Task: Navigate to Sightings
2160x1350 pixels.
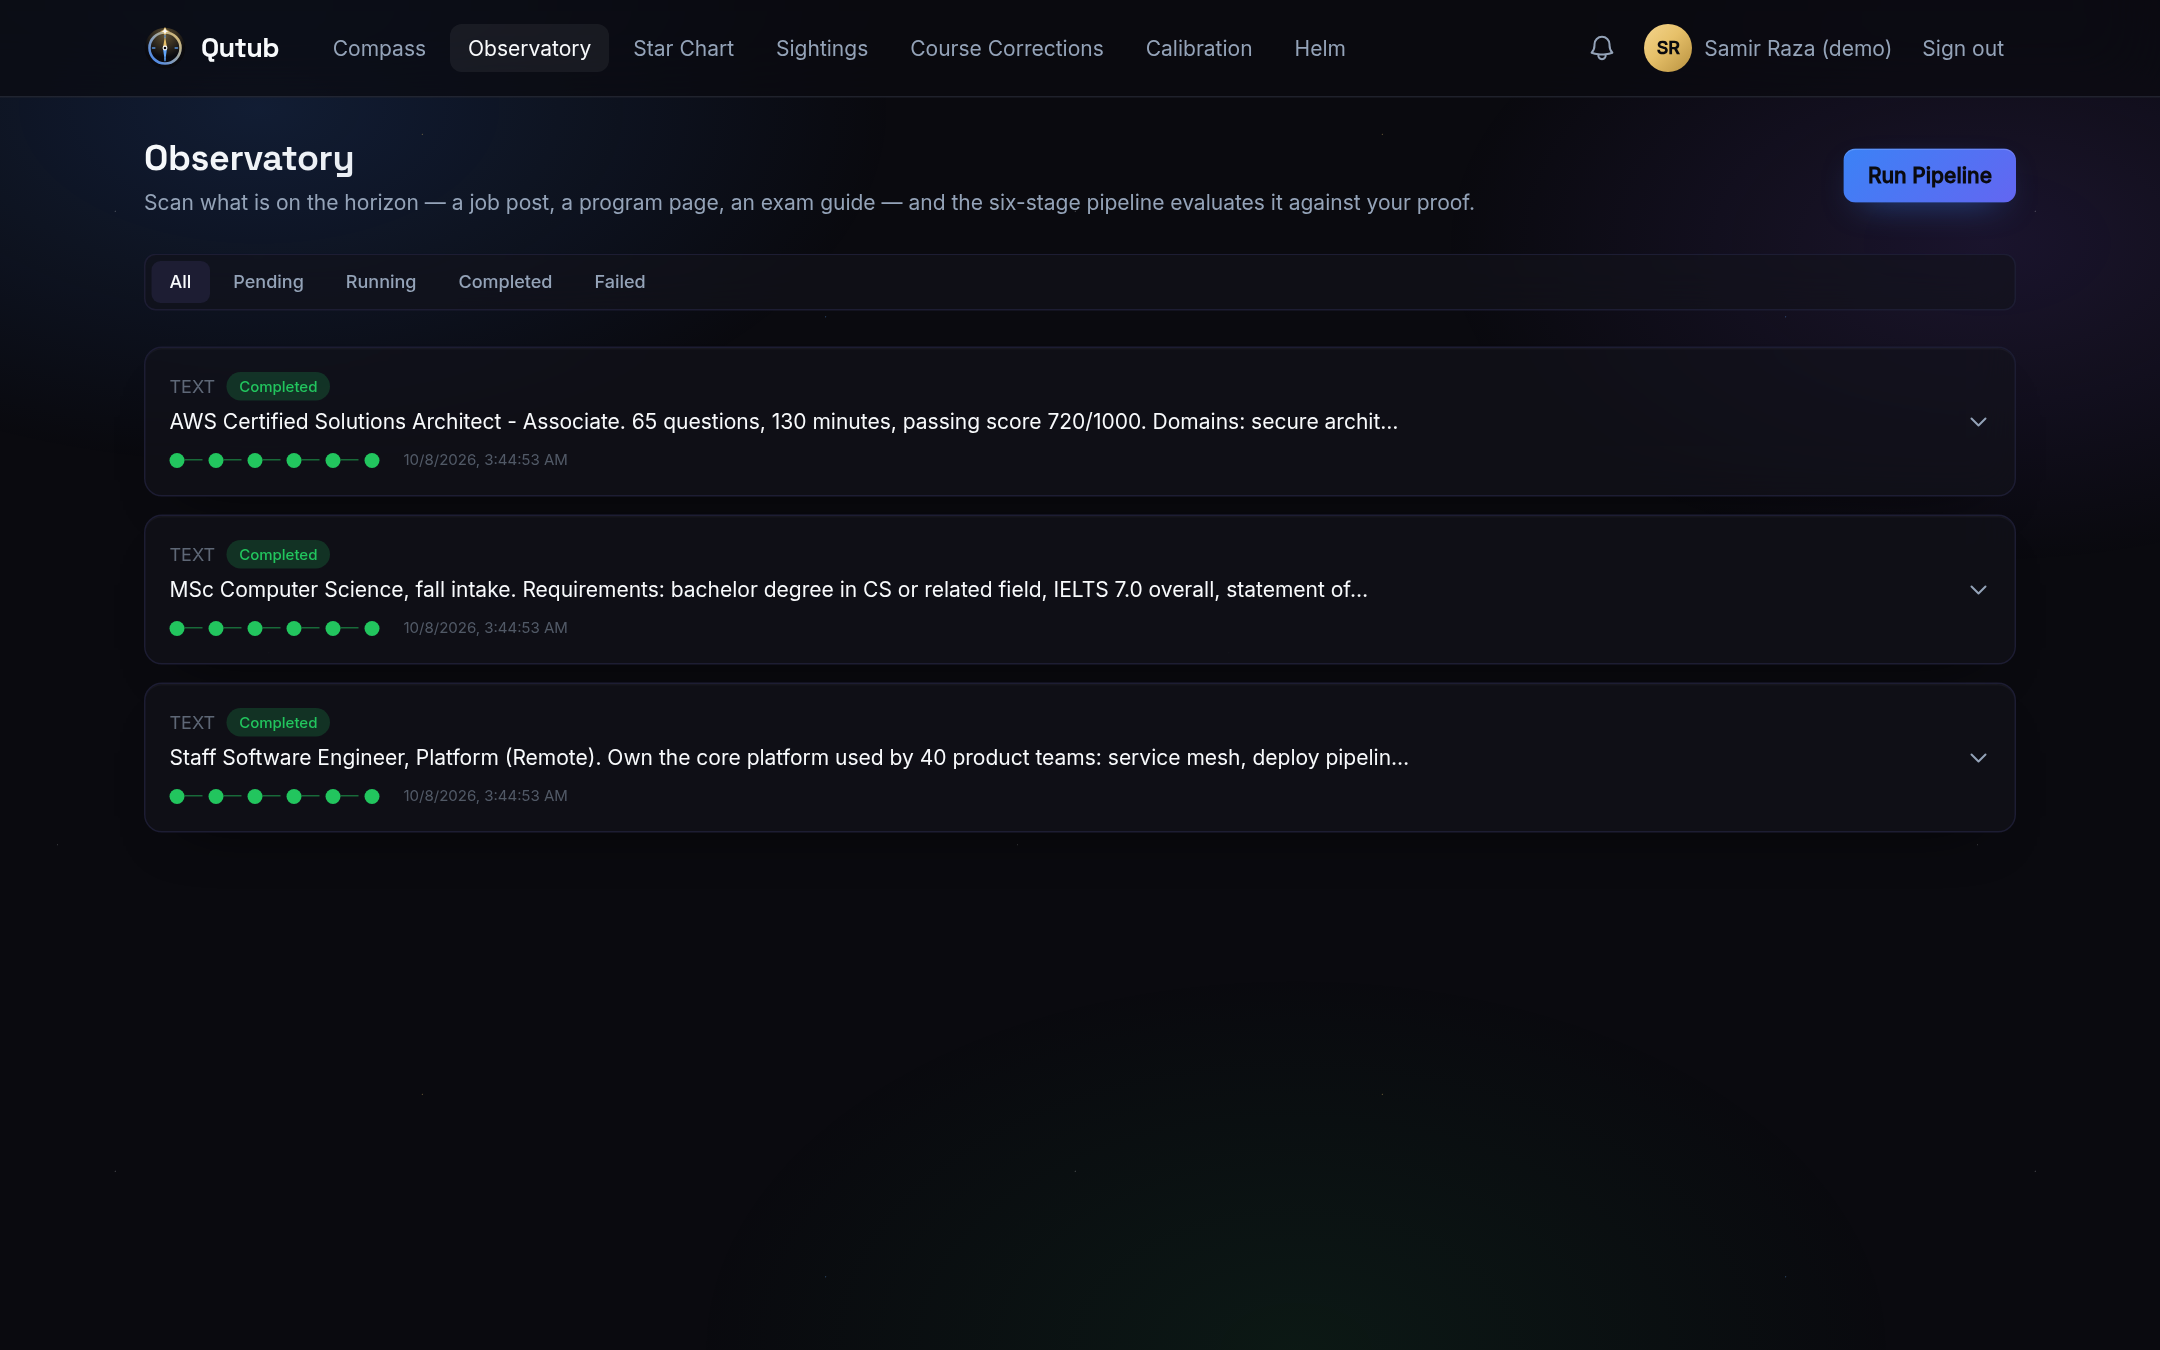Action: pos(822,48)
